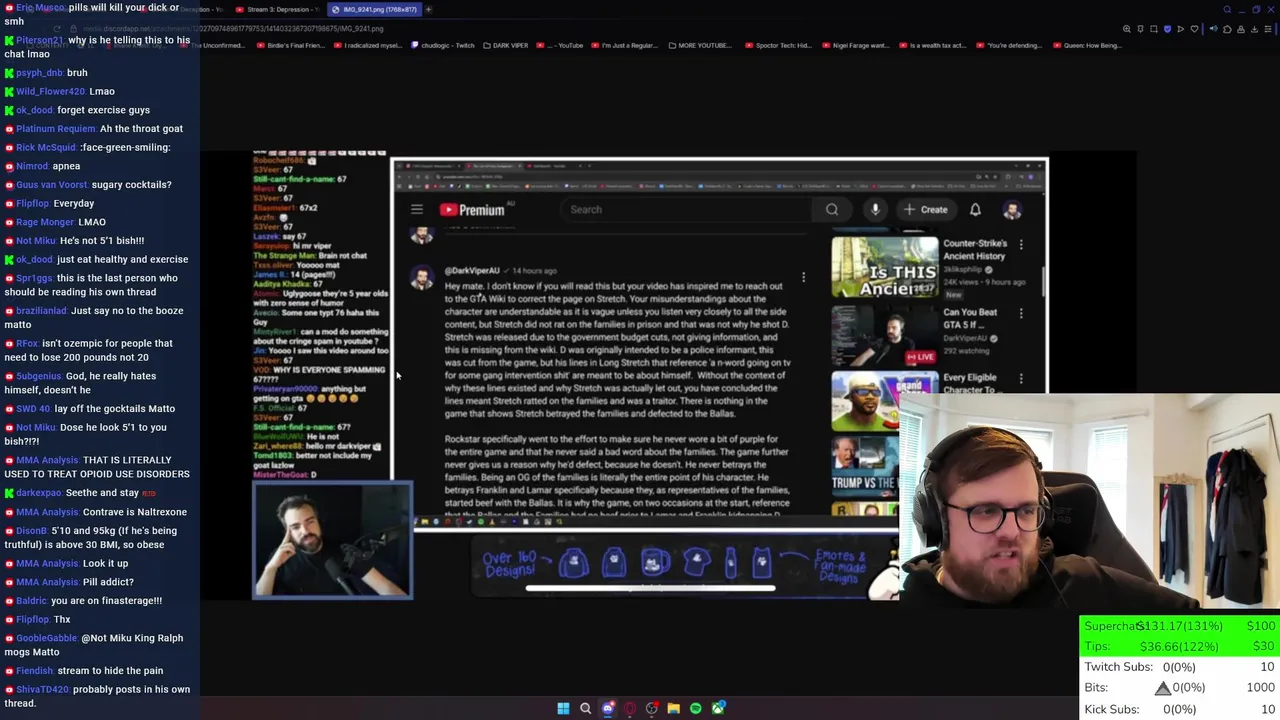Click the 'Tips:' goal line
This screenshot has width=1280, height=720.
(x=1180, y=646)
